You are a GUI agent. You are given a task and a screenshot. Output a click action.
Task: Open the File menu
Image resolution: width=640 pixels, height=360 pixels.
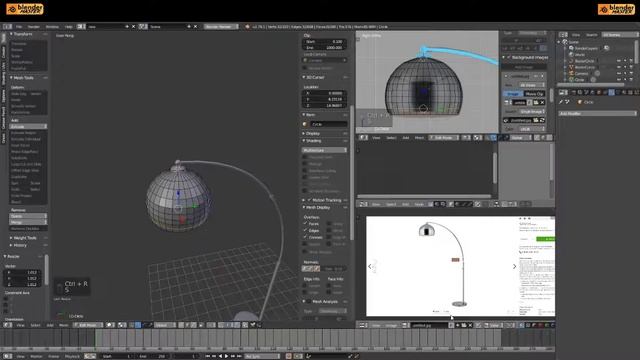[19, 27]
